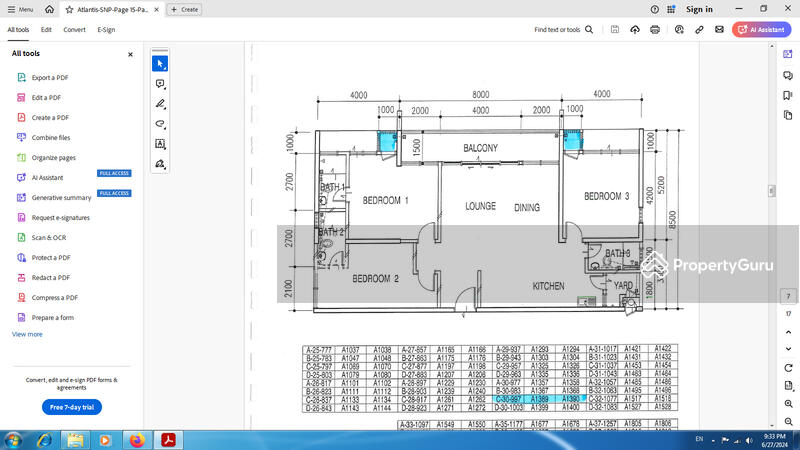The image size is (800, 450).
Task: Close the Atlantis-SNP document tab
Action: tap(157, 10)
